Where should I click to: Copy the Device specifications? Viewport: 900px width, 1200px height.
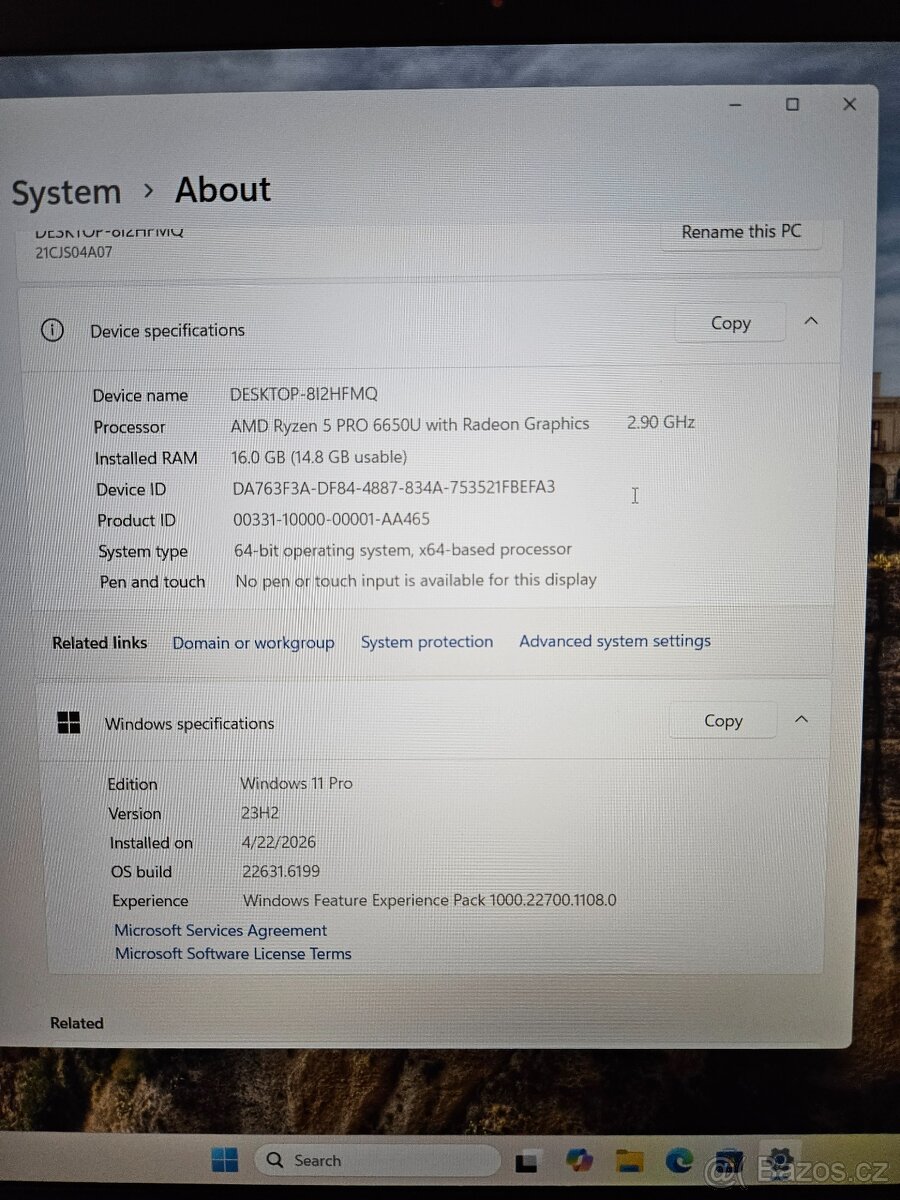(x=731, y=322)
